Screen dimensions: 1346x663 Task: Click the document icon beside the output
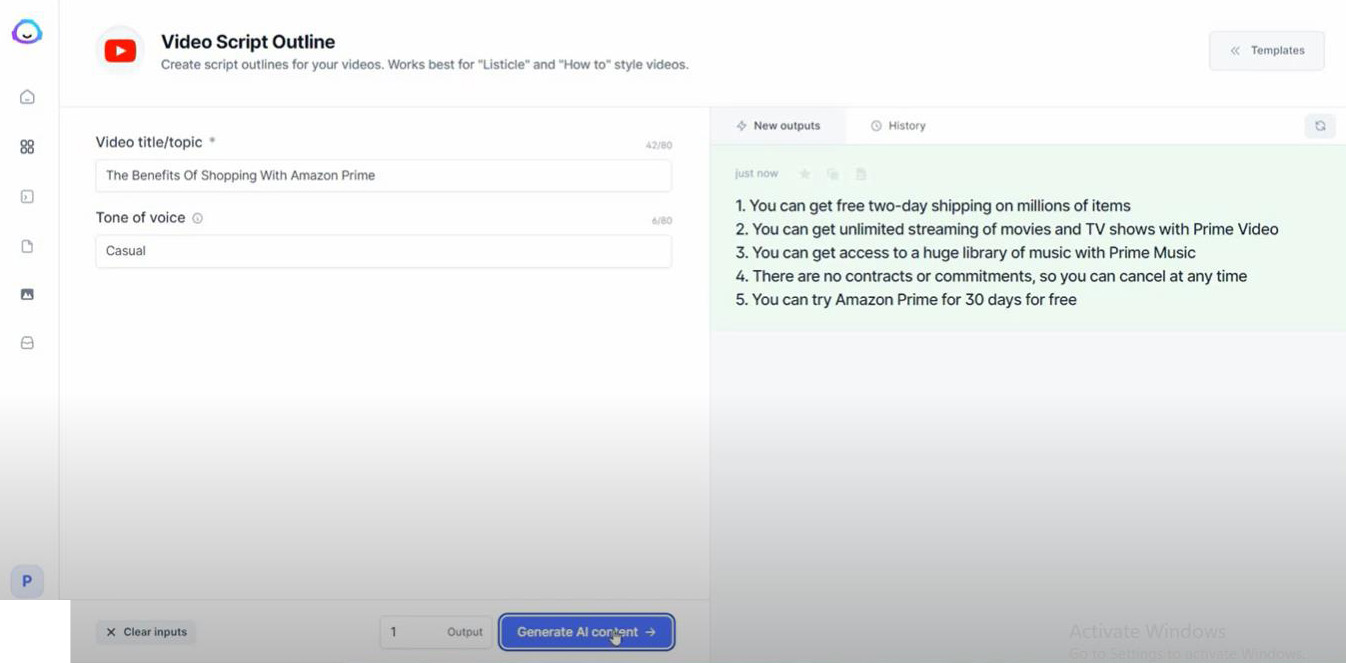(x=860, y=174)
